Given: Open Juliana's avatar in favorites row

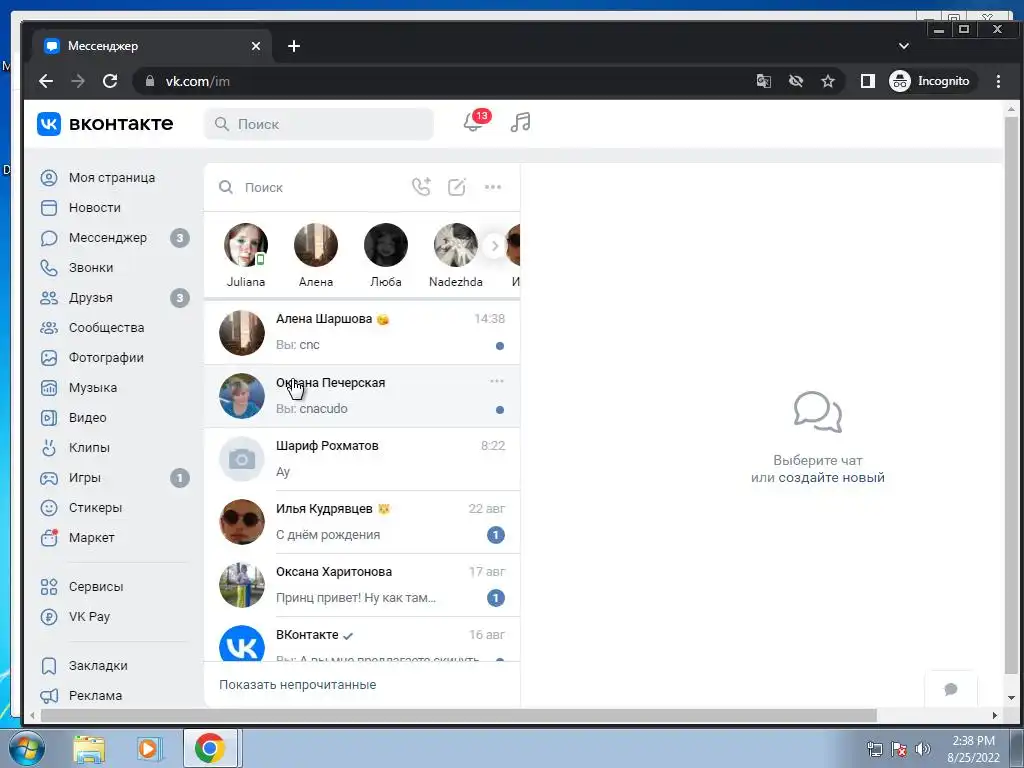Looking at the screenshot, I should click(x=246, y=245).
